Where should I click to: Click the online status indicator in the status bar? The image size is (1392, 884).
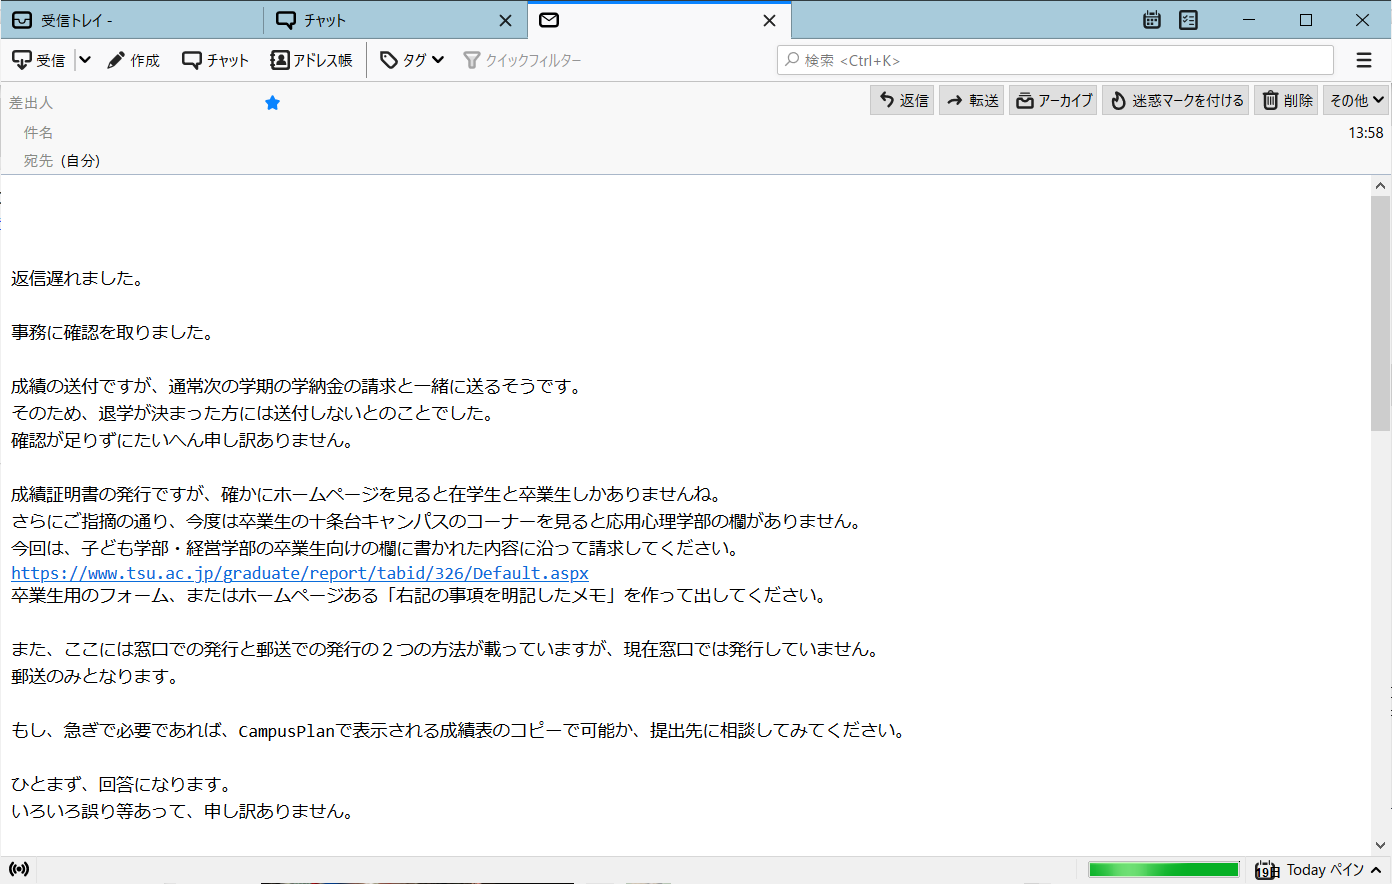pyautogui.click(x=19, y=869)
